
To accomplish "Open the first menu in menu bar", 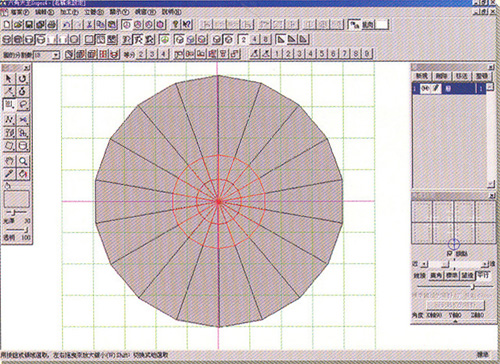I will 19,12.
